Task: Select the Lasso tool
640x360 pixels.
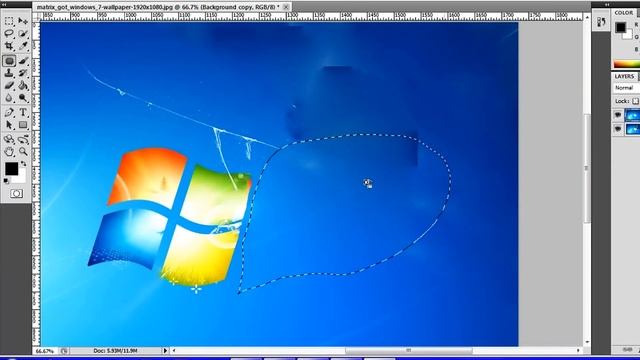Action: pos(9,33)
